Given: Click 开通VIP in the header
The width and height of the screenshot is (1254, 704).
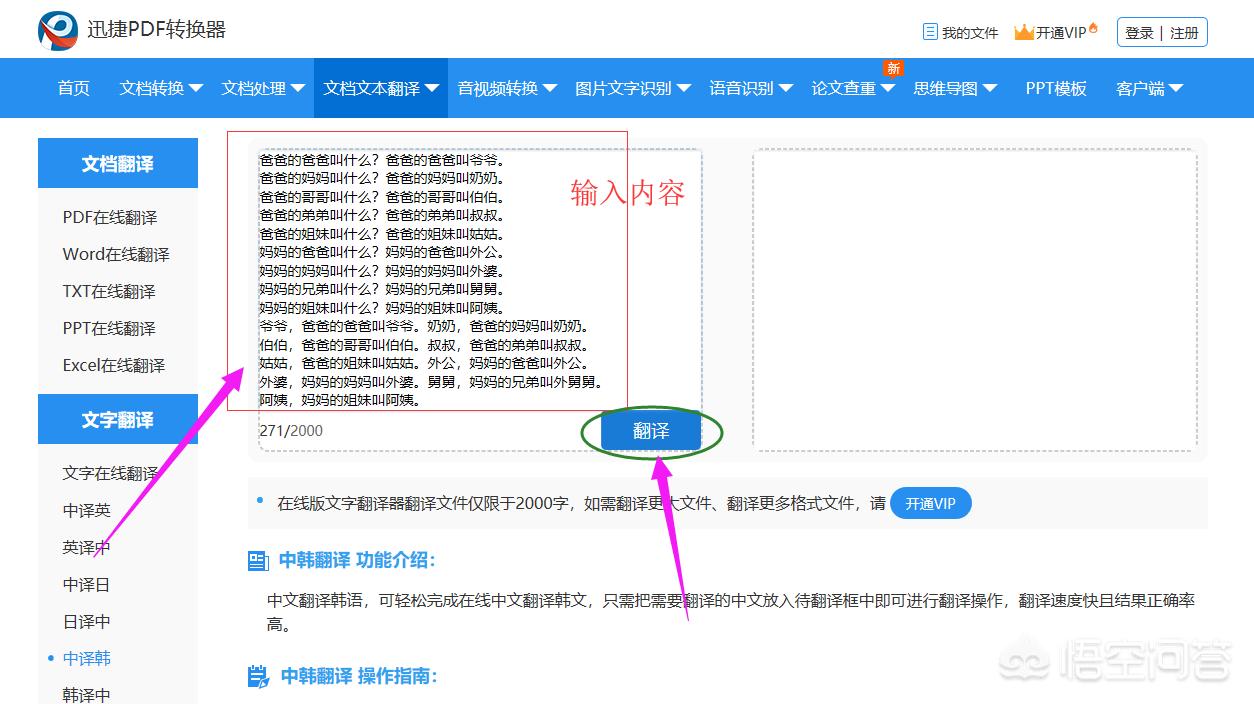Looking at the screenshot, I should (1061, 33).
